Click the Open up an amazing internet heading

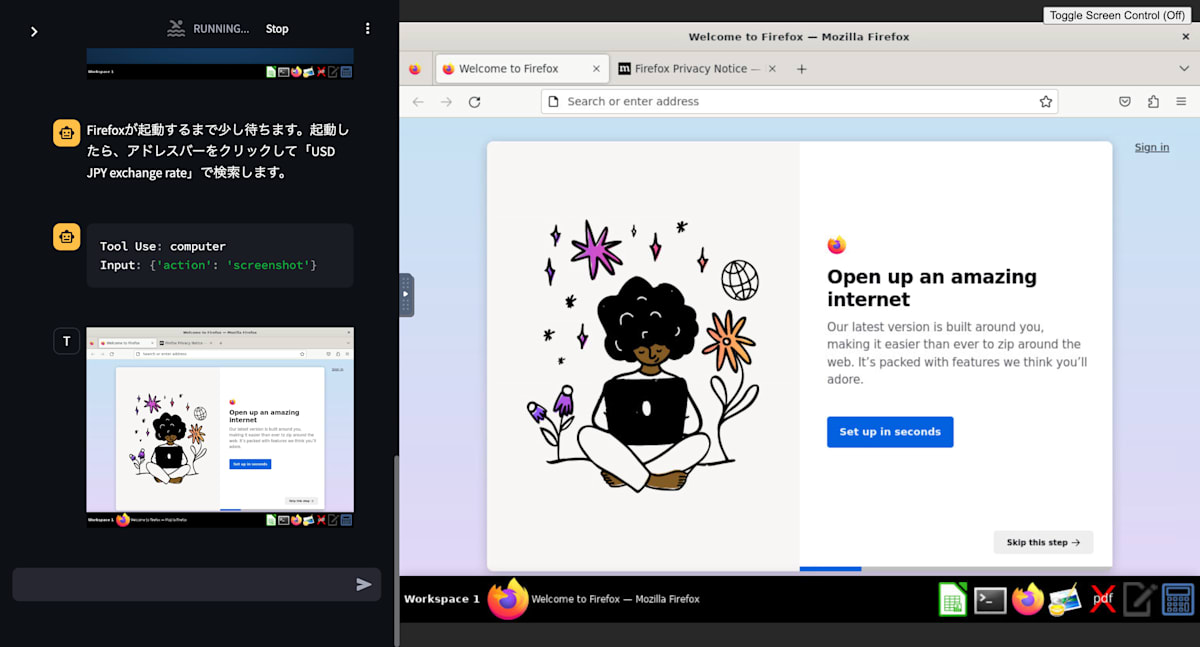(x=932, y=288)
